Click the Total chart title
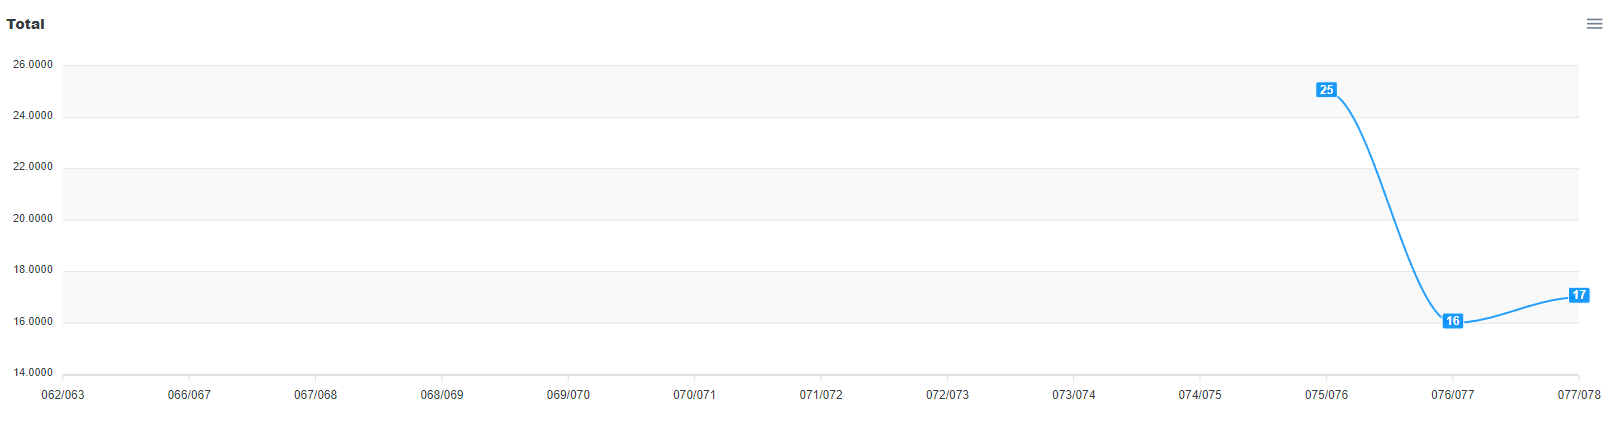The height and width of the screenshot is (437, 1611). (x=25, y=24)
